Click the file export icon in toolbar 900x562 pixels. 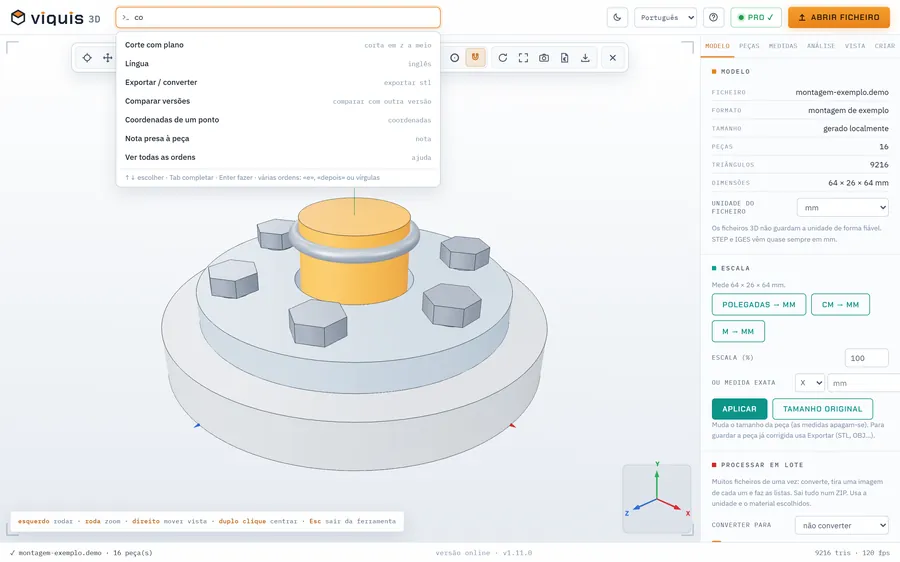coord(565,57)
